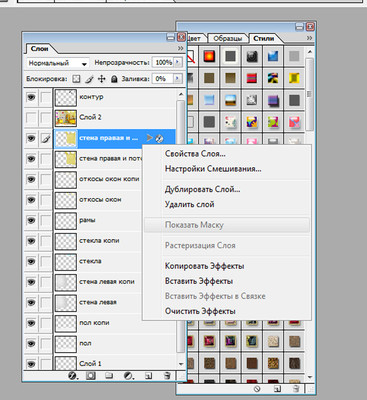This screenshot has height=400, width=367.
Task: Open the Заливка slider arrow
Action: click(178, 79)
